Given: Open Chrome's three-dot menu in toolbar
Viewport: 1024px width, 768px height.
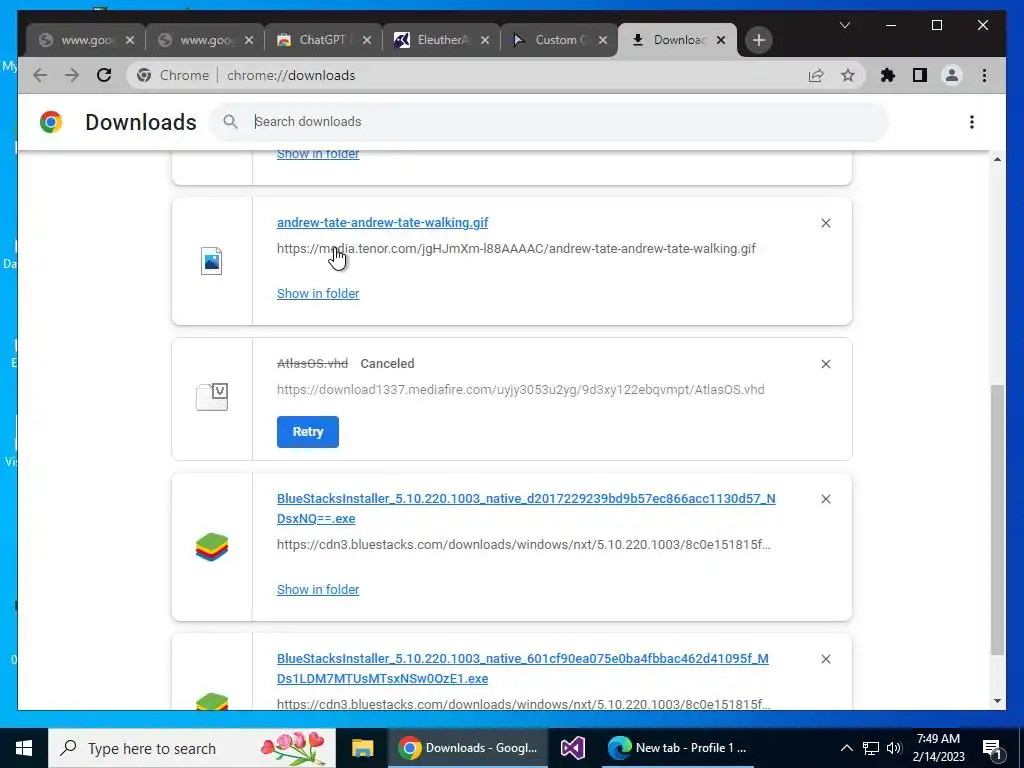Looking at the screenshot, I should [x=984, y=76].
